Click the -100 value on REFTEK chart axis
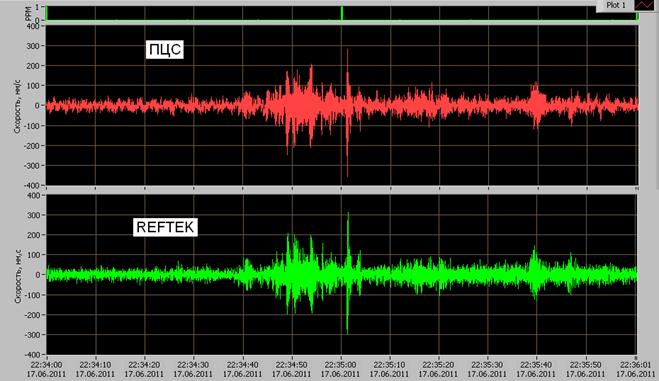The width and height of the screenshot is (659, 381). (x=32, y=295)
